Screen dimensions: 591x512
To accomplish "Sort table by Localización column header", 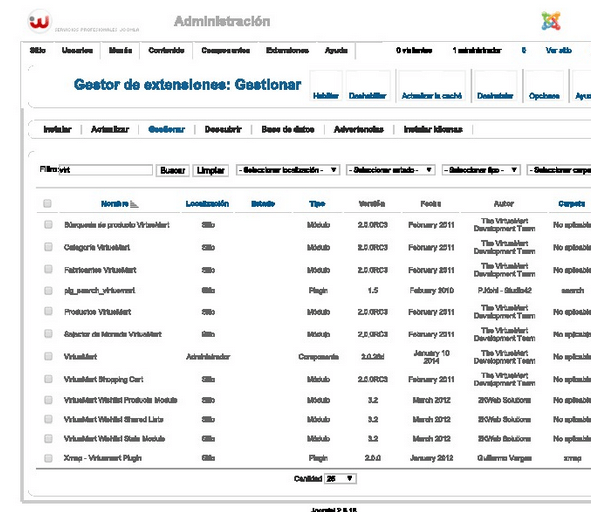I will pos(207,204).
